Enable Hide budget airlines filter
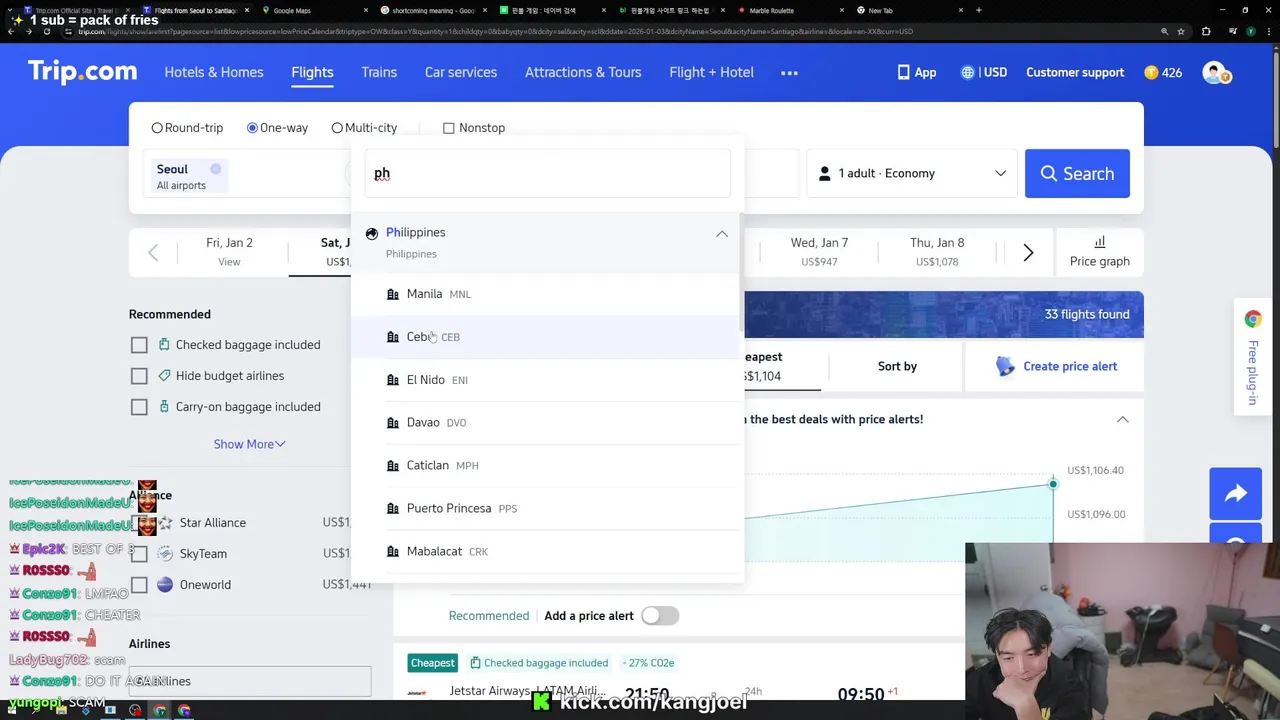Image resolution: width=1280 pixels, height=720 pixels. click(x=139, y=376)
